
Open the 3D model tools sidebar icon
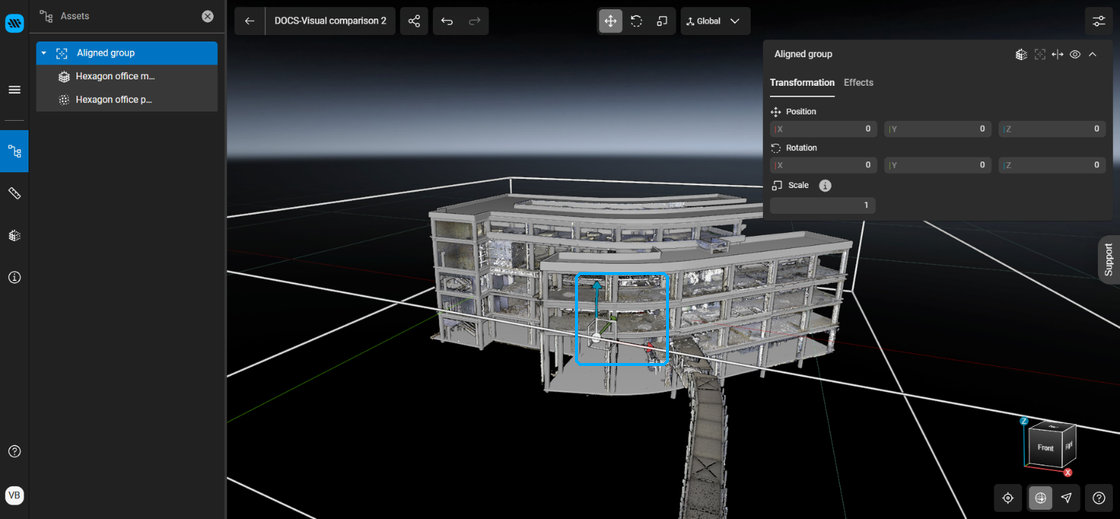coord(14,236)
